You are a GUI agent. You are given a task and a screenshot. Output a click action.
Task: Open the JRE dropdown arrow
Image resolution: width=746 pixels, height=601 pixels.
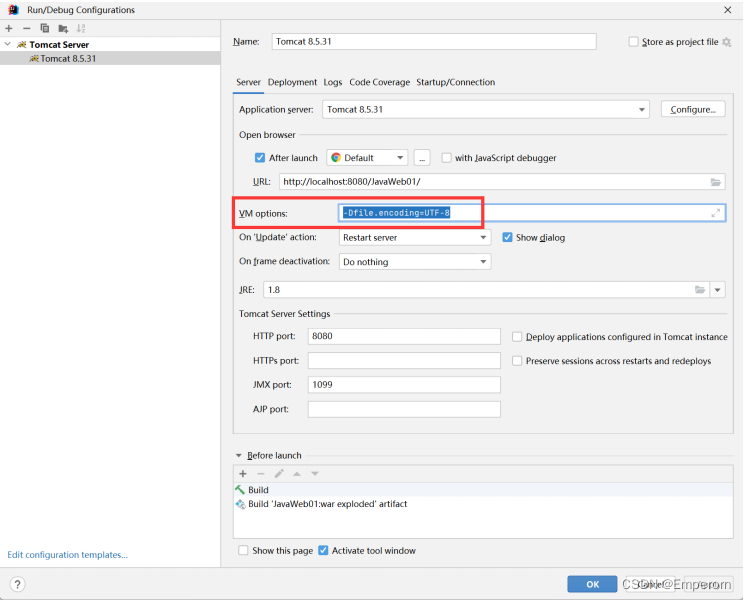coord(717,289)
